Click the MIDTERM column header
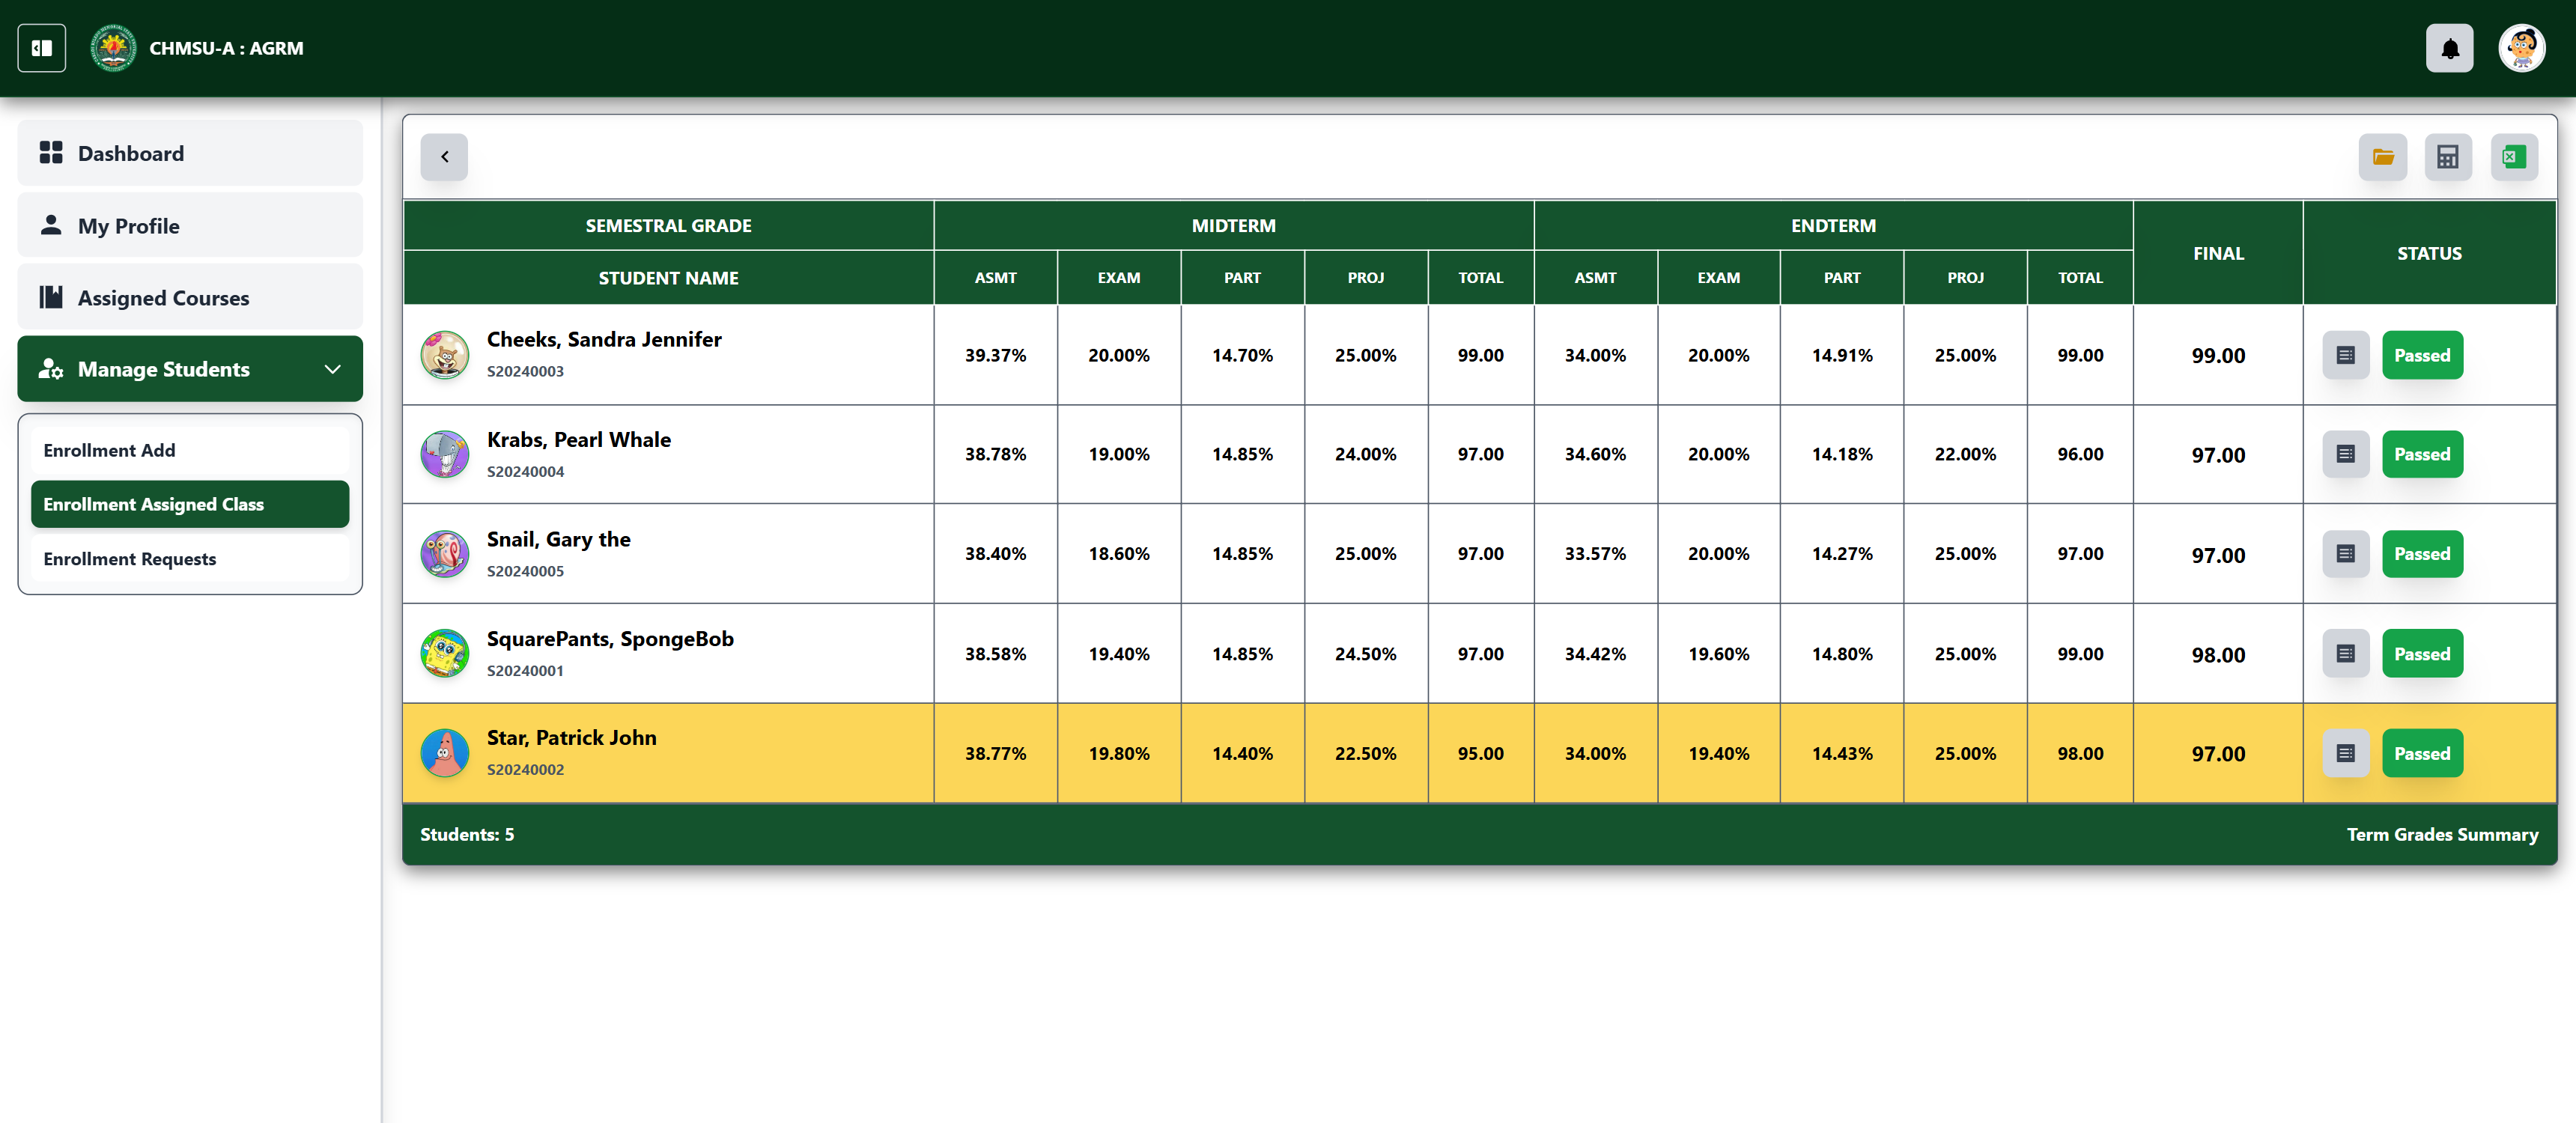The width and height of the screenshot is (2576, 1123). [1233, 226]
